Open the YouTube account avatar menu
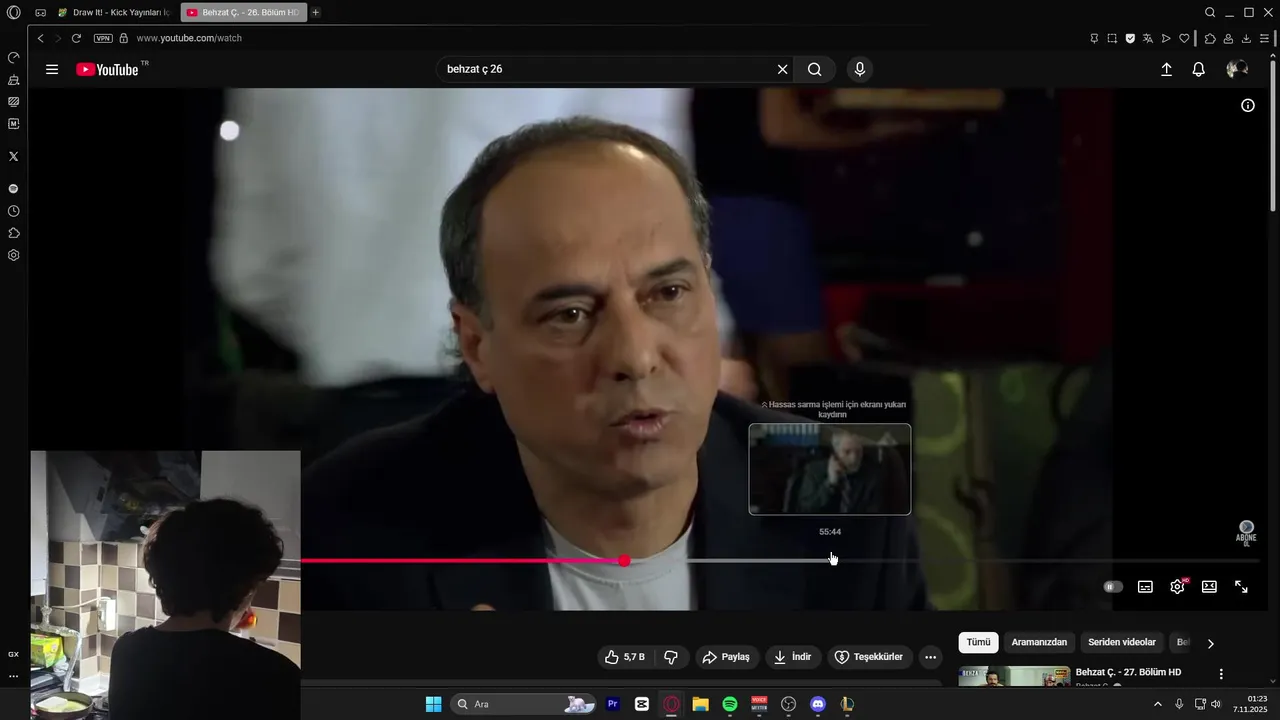The width and height of the screenshot is (1280, 720). (x=1237, y=69)
